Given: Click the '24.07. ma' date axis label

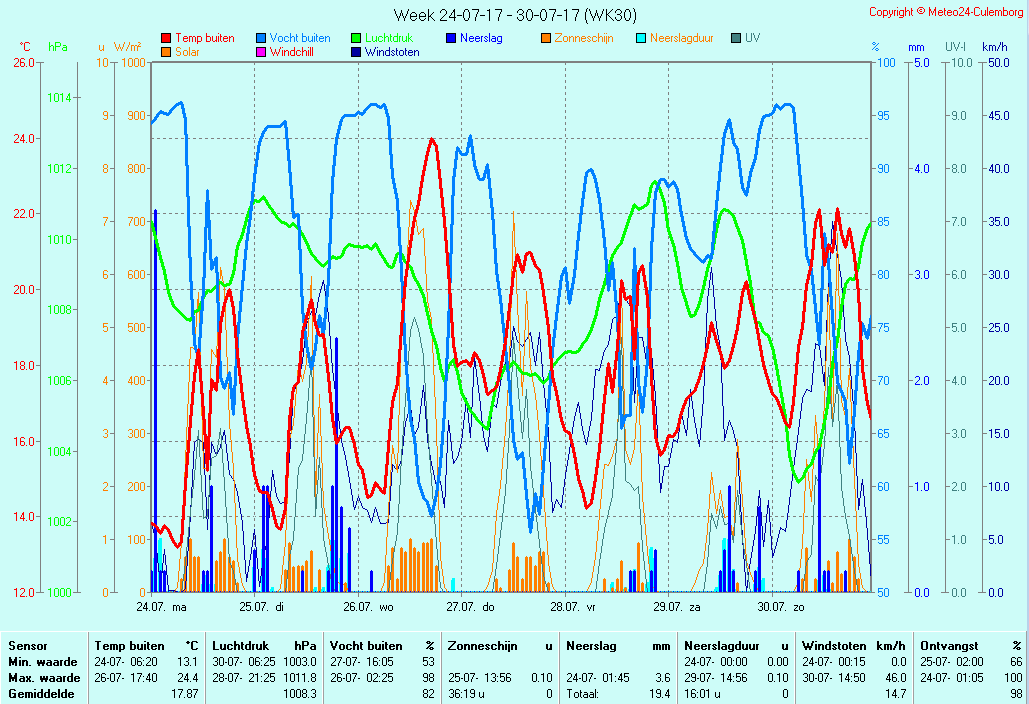Looking at the screenshot, I should [x=161, y=606].
